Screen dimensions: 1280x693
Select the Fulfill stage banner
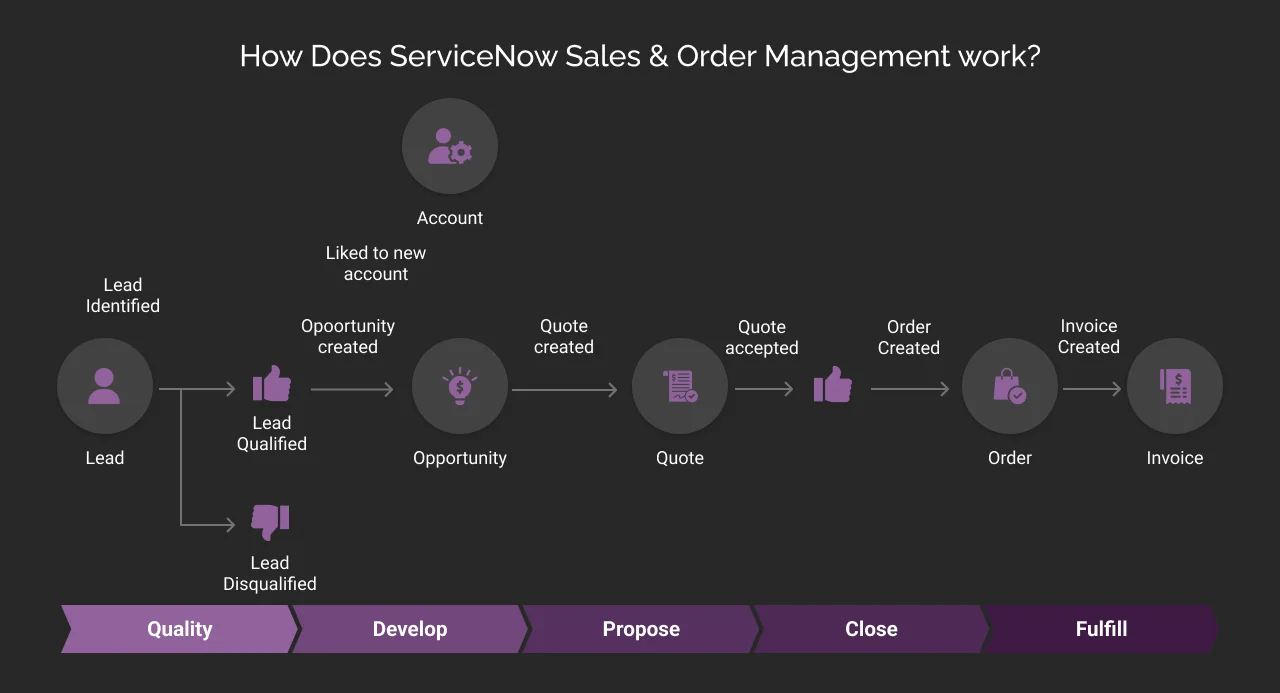[x=1101, y=629]
